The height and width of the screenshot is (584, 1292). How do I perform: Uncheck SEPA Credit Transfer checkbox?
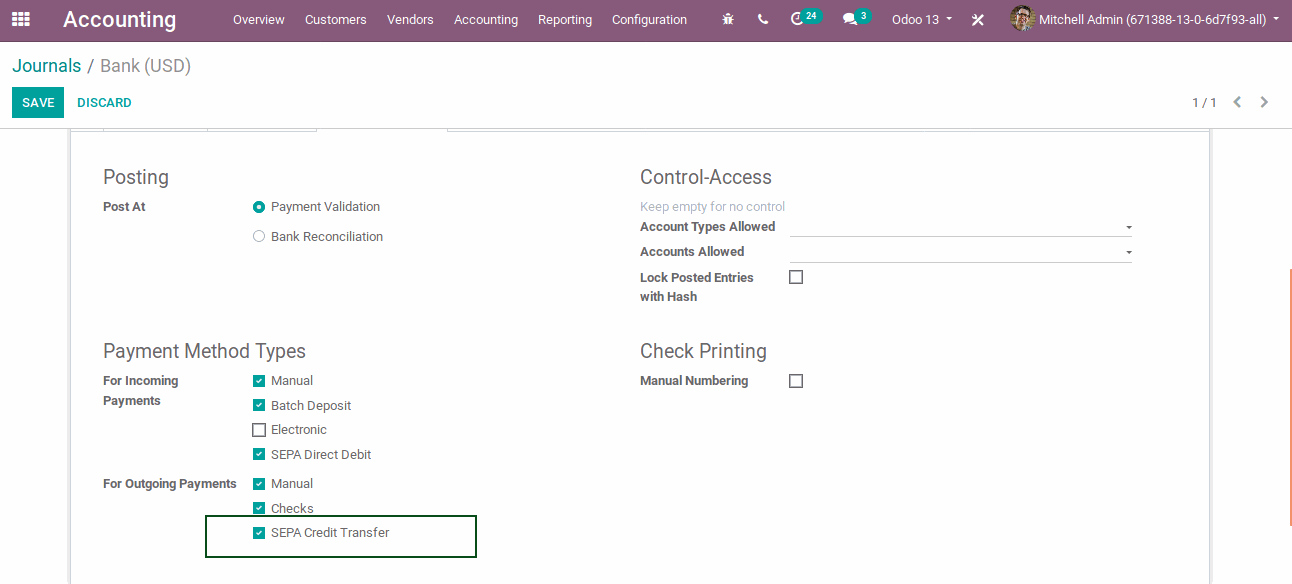259,533
